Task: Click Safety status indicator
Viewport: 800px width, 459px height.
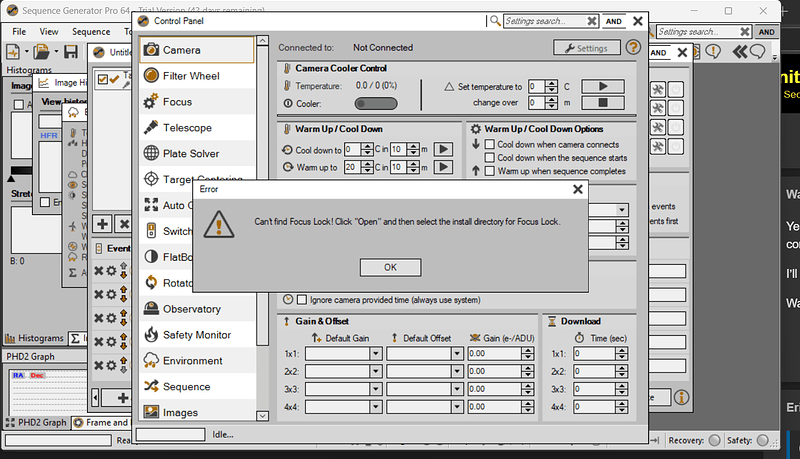Action: coord(763,440)
